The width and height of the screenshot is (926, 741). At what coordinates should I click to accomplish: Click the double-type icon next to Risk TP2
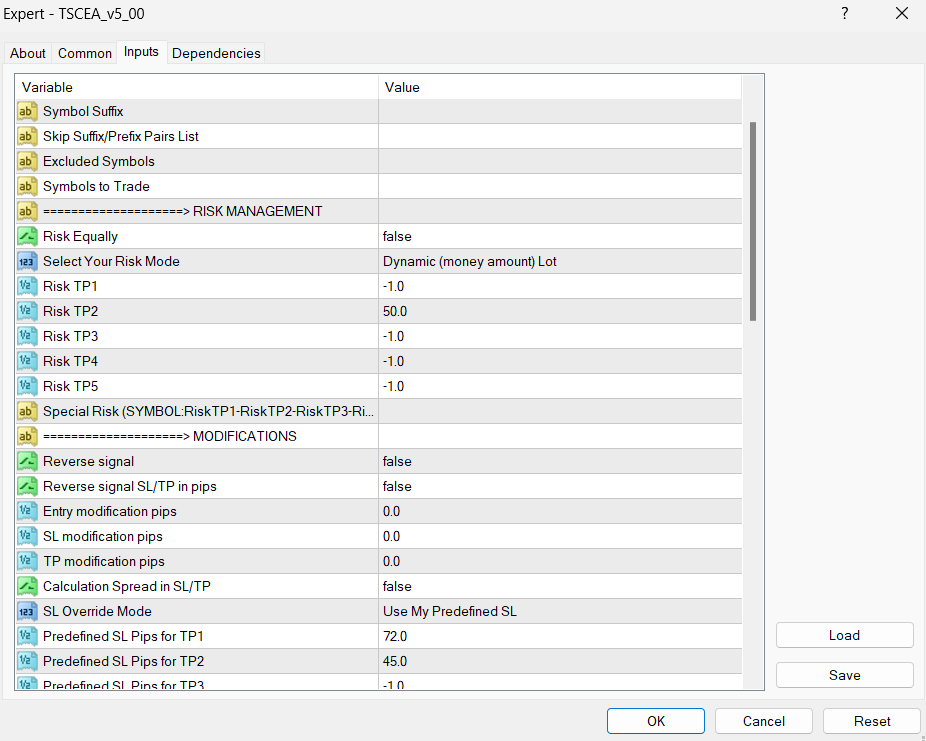[x=28, y=311]
